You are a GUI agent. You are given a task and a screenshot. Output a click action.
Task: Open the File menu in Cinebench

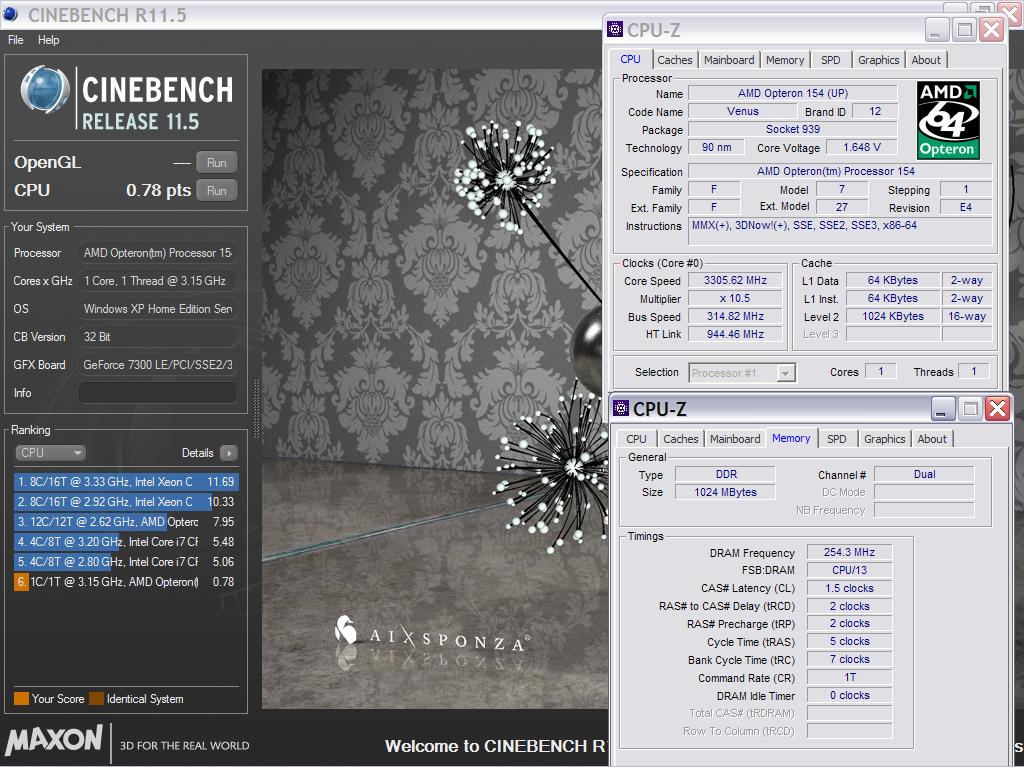16,40
